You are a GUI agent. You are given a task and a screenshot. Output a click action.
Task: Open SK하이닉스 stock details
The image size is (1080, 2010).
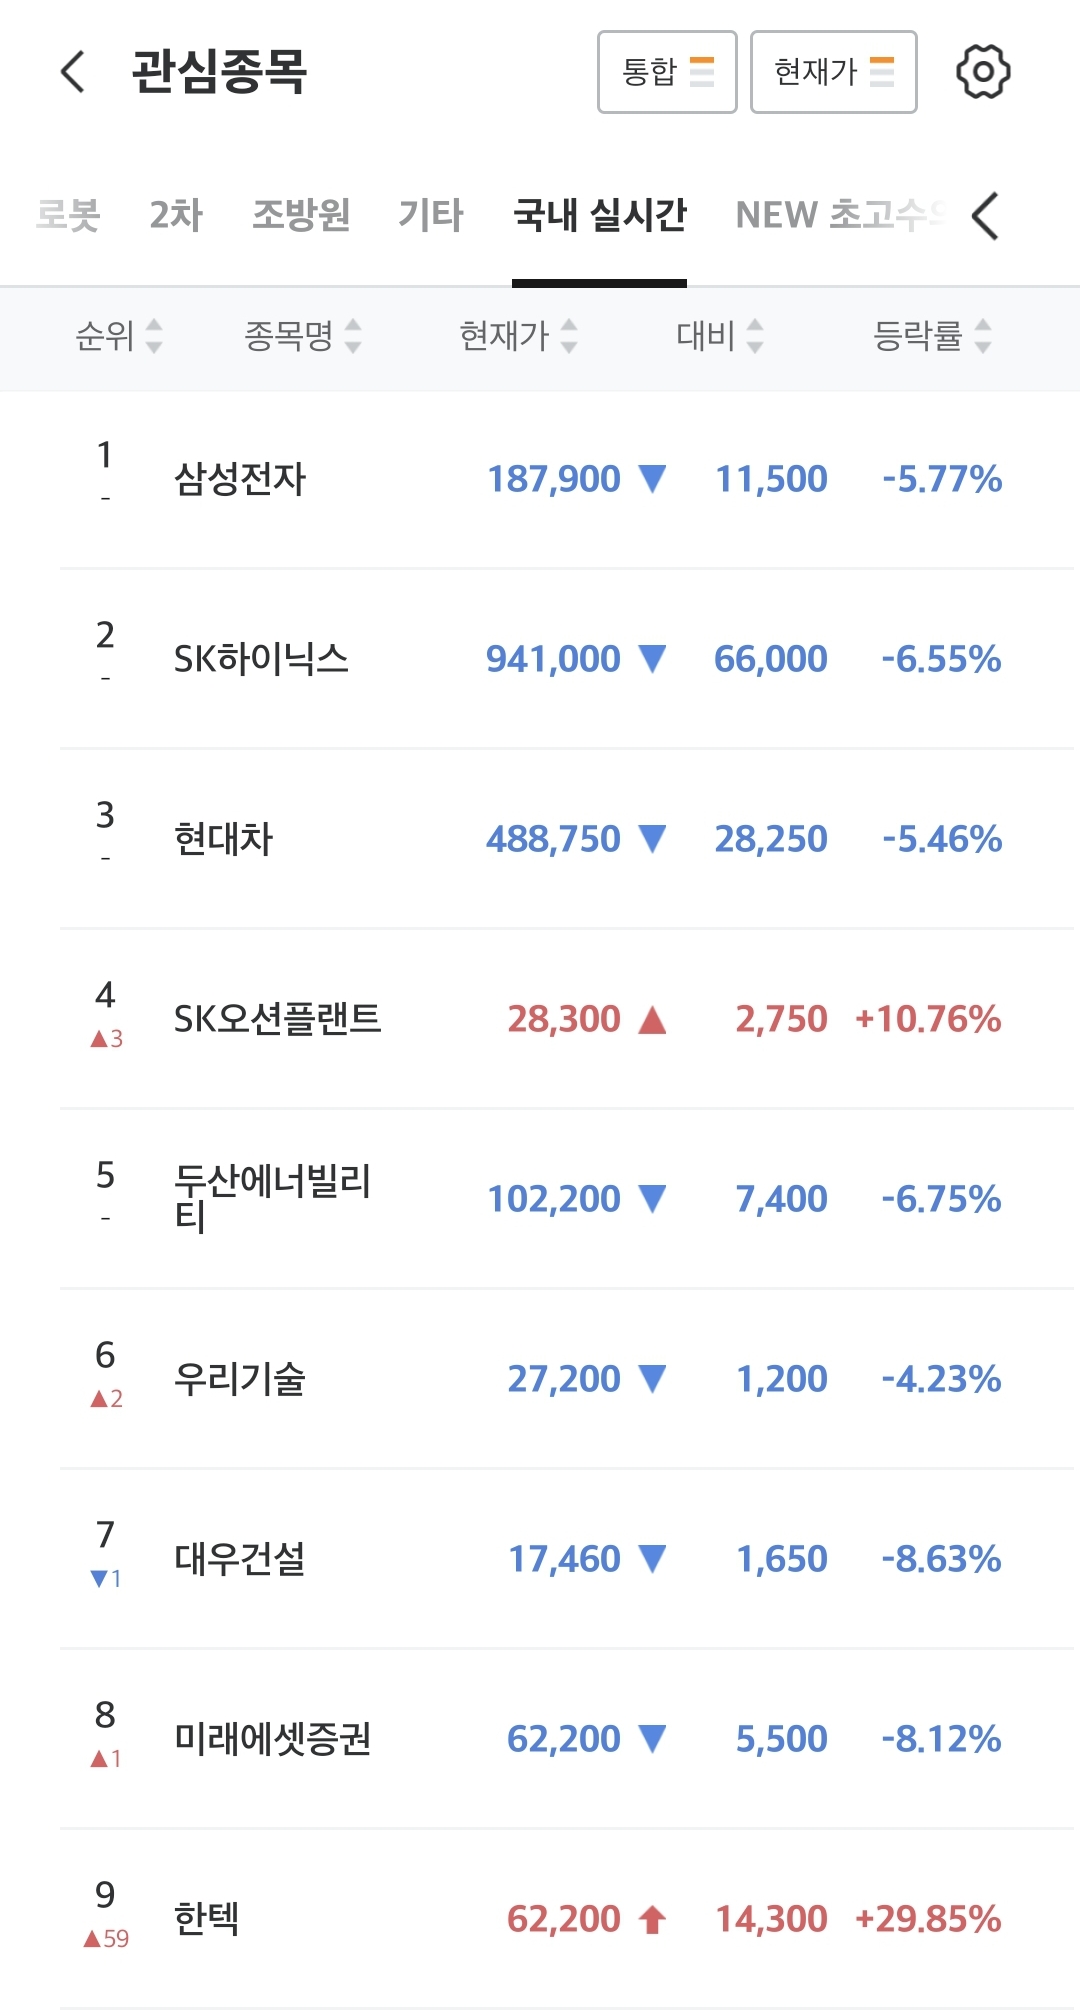pyautogui.click(x=261, y=659)
